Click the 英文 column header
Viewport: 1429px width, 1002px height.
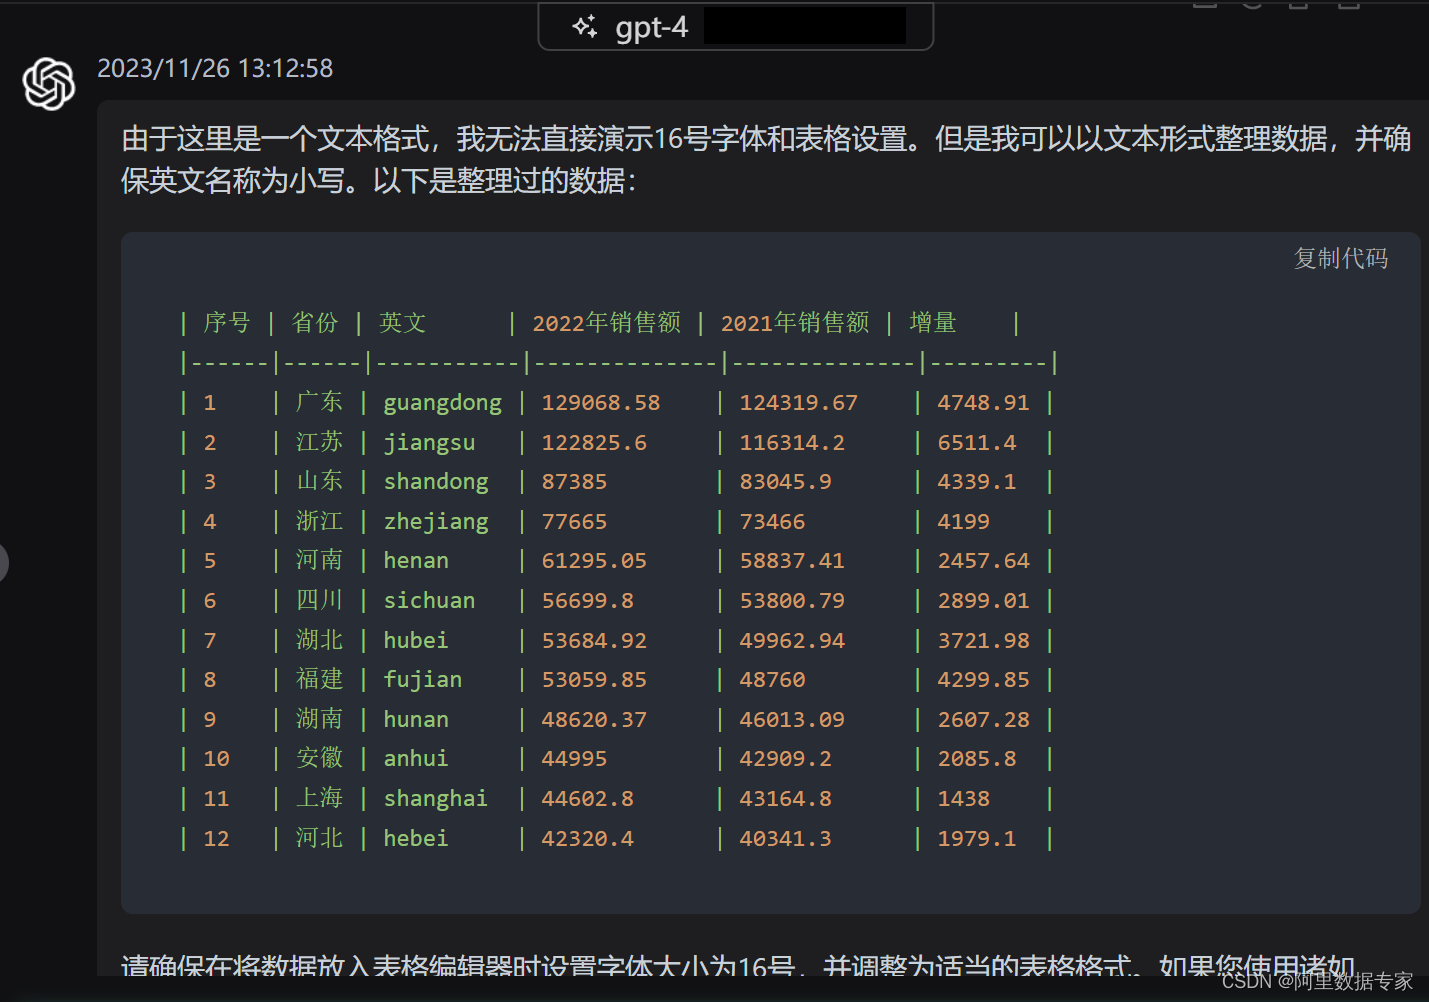(x=403, y=323)
